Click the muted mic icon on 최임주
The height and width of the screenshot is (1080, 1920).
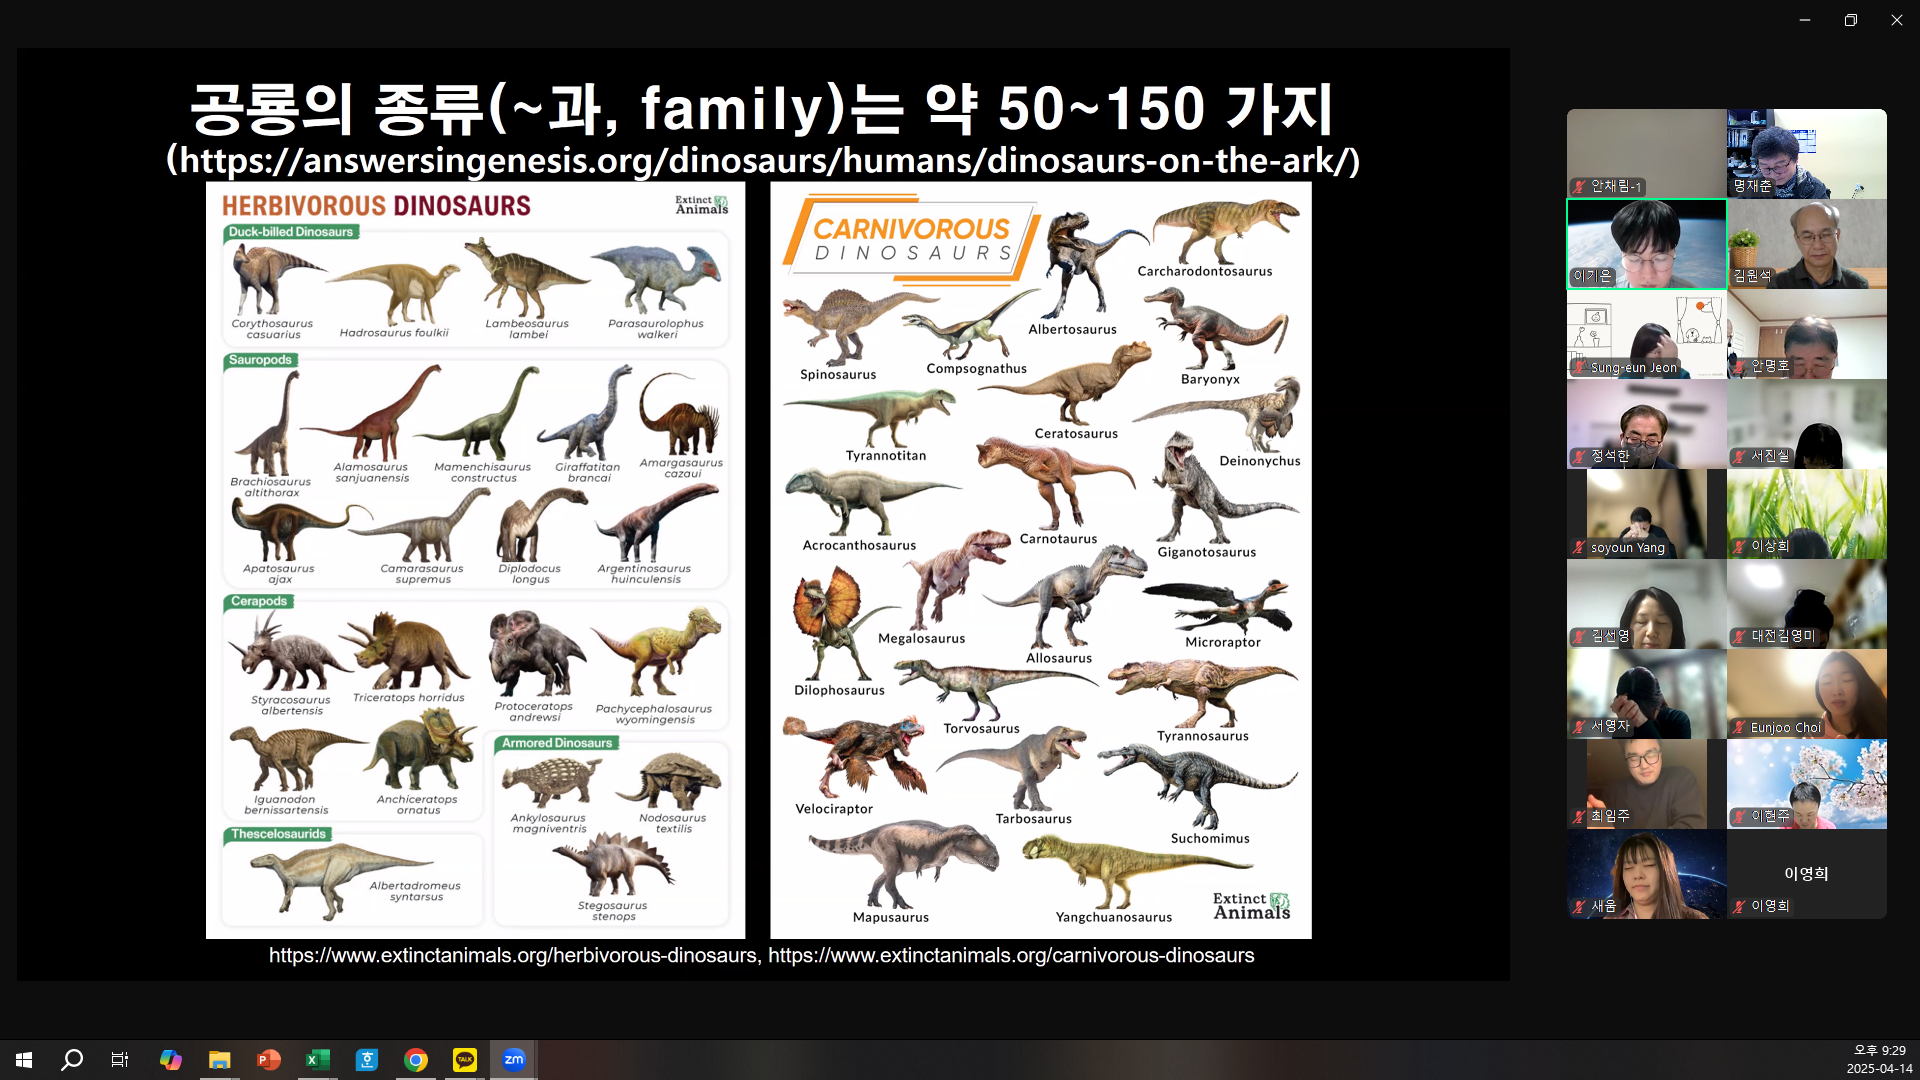[1579, 817]
